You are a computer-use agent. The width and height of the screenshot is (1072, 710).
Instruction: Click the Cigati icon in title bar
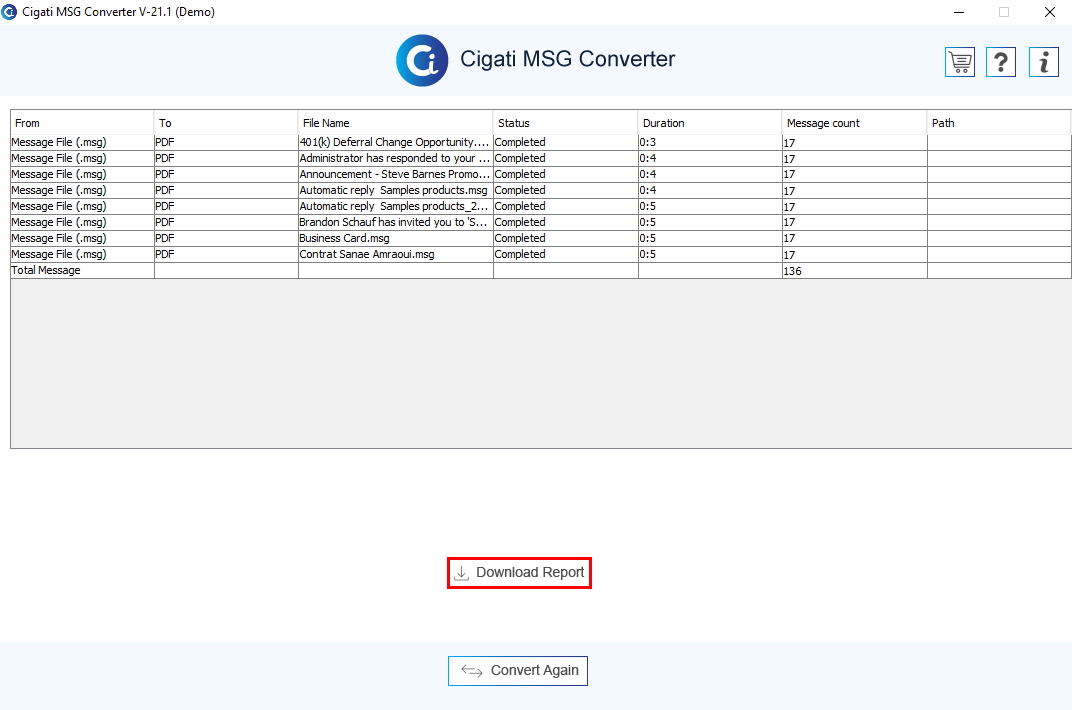point(9,12)
